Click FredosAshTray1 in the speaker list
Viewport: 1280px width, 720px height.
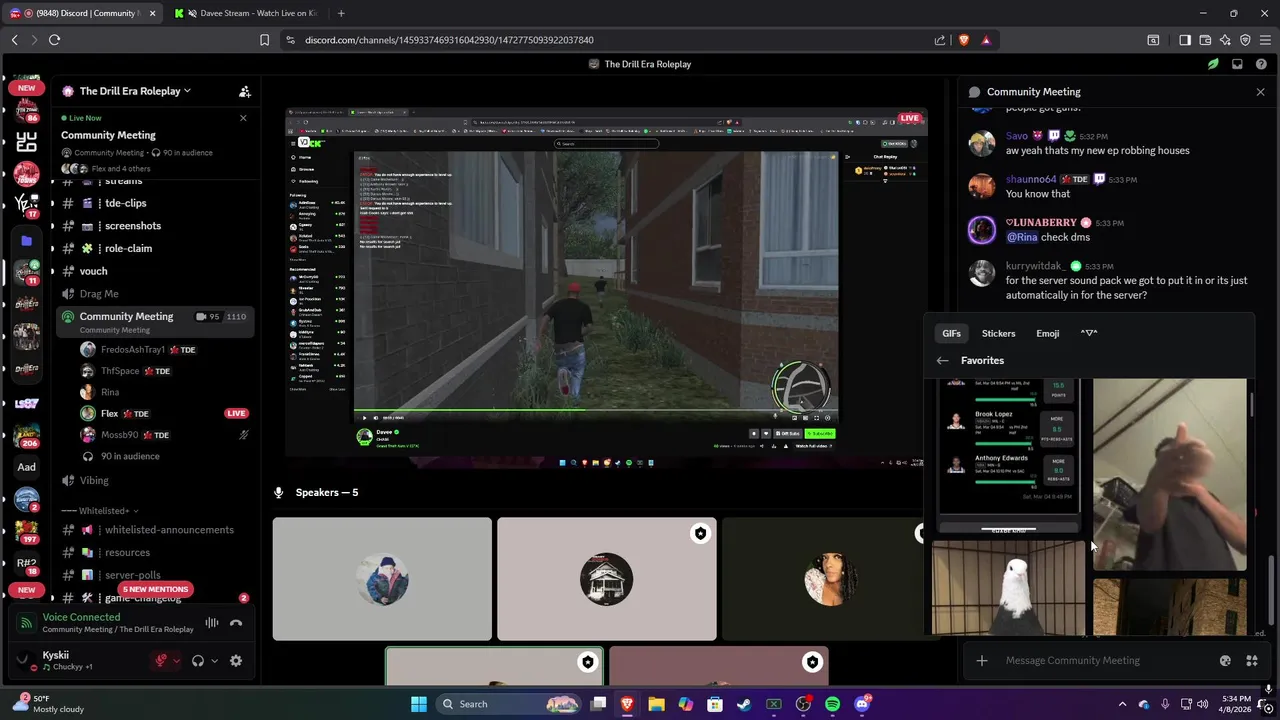133,350
